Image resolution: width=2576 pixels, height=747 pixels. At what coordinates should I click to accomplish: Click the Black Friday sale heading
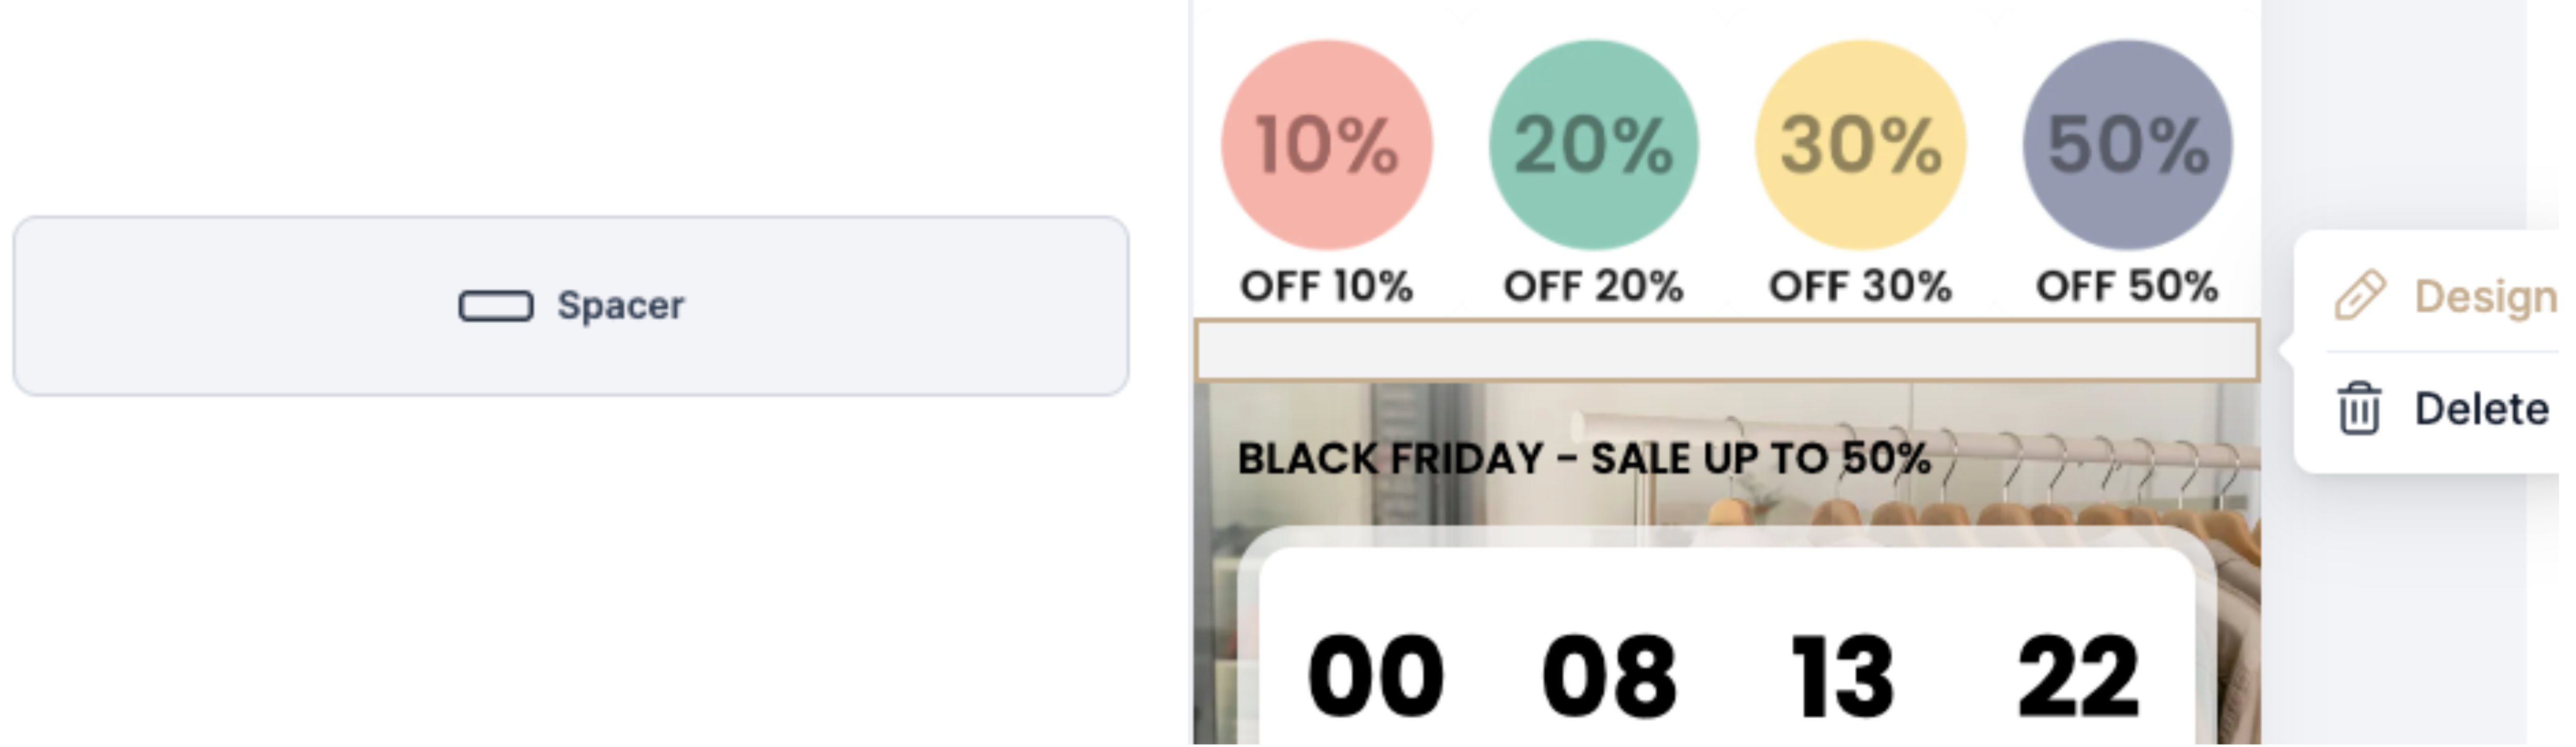[1584, 459]
